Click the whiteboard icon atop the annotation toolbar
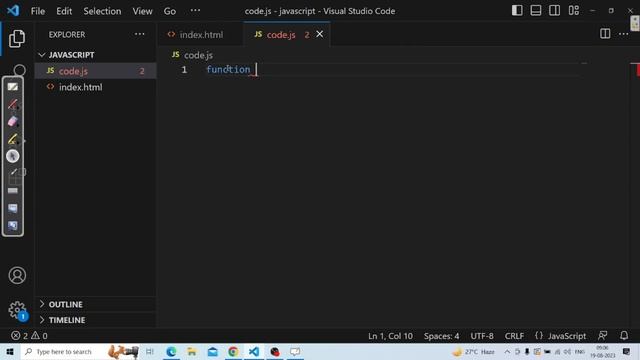Image resolution: width=640 pixels, height=360 pixels. 13,87
